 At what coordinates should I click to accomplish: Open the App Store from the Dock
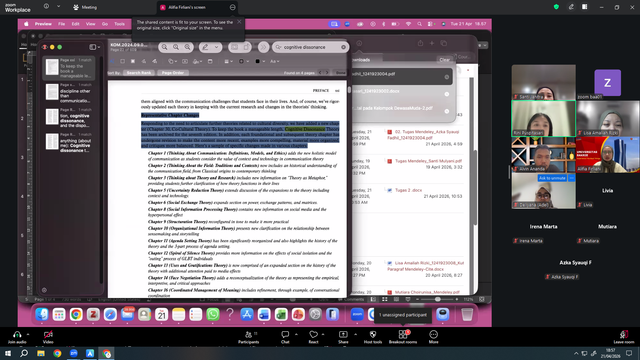pyautogui.click(x=247, y=314)
